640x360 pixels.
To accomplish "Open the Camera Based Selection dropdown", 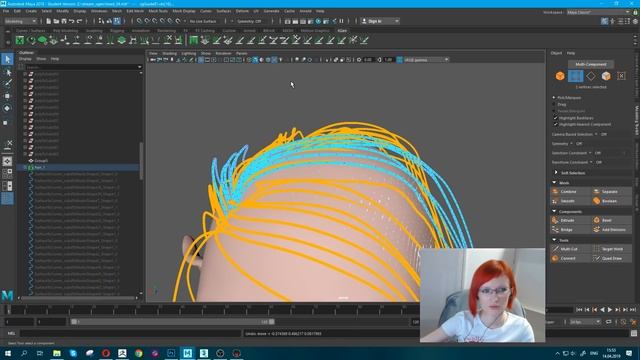I will click(x=596, y=134).
